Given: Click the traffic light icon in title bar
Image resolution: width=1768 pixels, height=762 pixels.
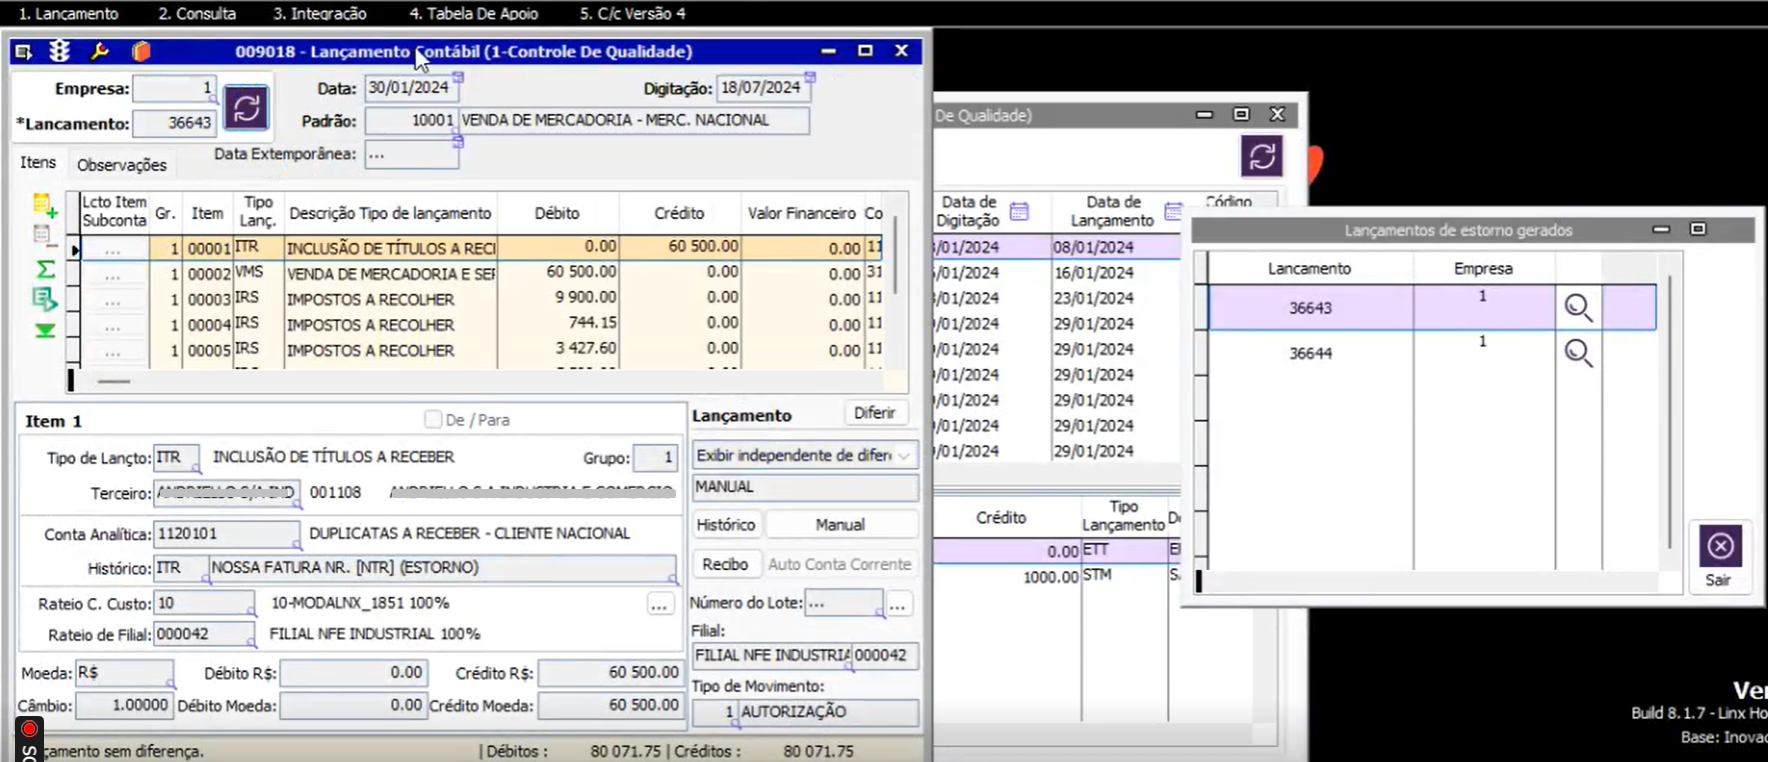Looking at the screenshot, I should (60, 51).
